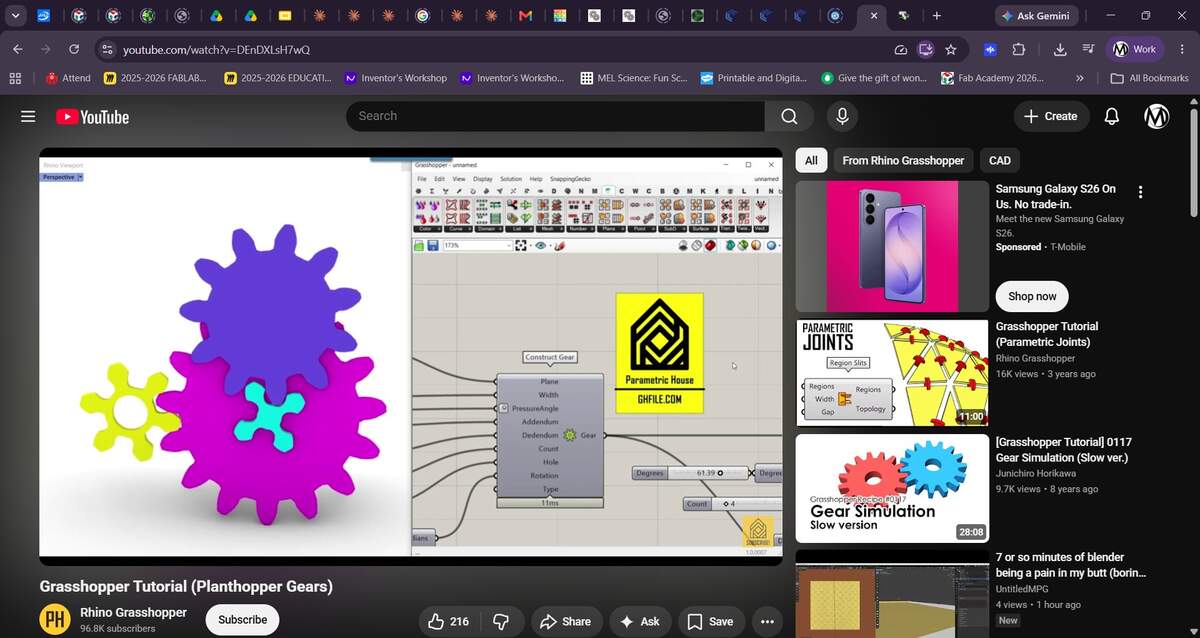Click the Ask button
1200x638 pixels.
[640, 621]
